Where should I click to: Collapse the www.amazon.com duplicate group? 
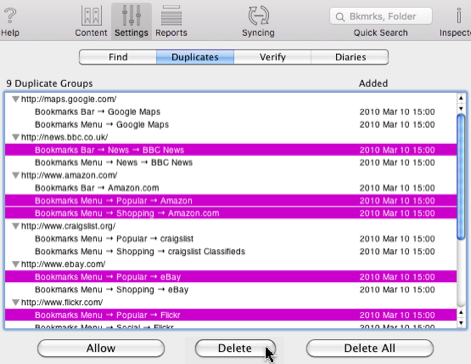click(x=15, y=175)
